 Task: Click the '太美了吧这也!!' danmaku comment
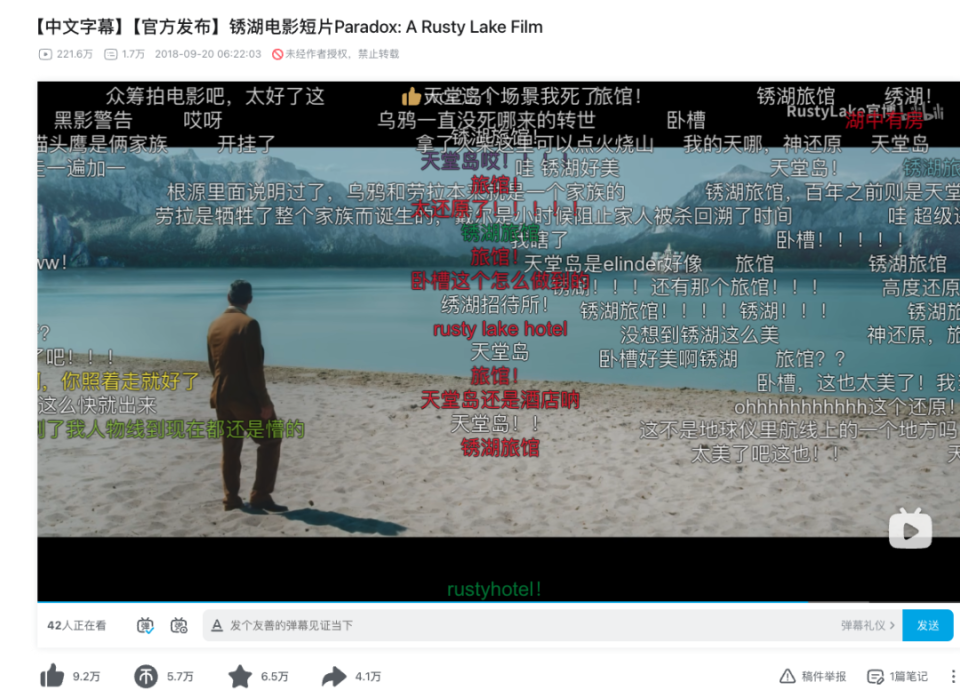[x=765, y=454]
